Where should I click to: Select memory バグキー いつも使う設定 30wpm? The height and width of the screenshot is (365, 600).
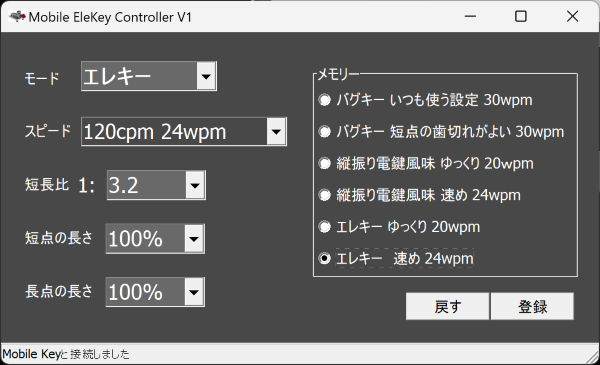click(x=425, y=100)
